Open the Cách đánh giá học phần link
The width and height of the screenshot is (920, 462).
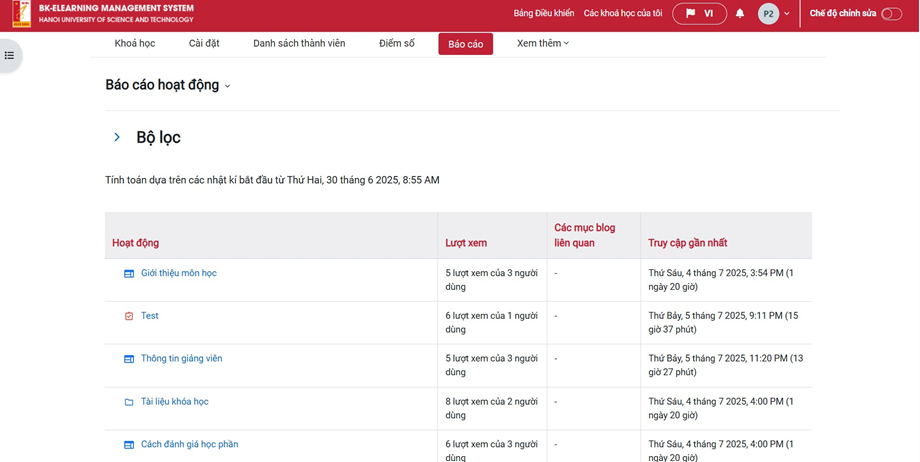(x=190, y=444)
